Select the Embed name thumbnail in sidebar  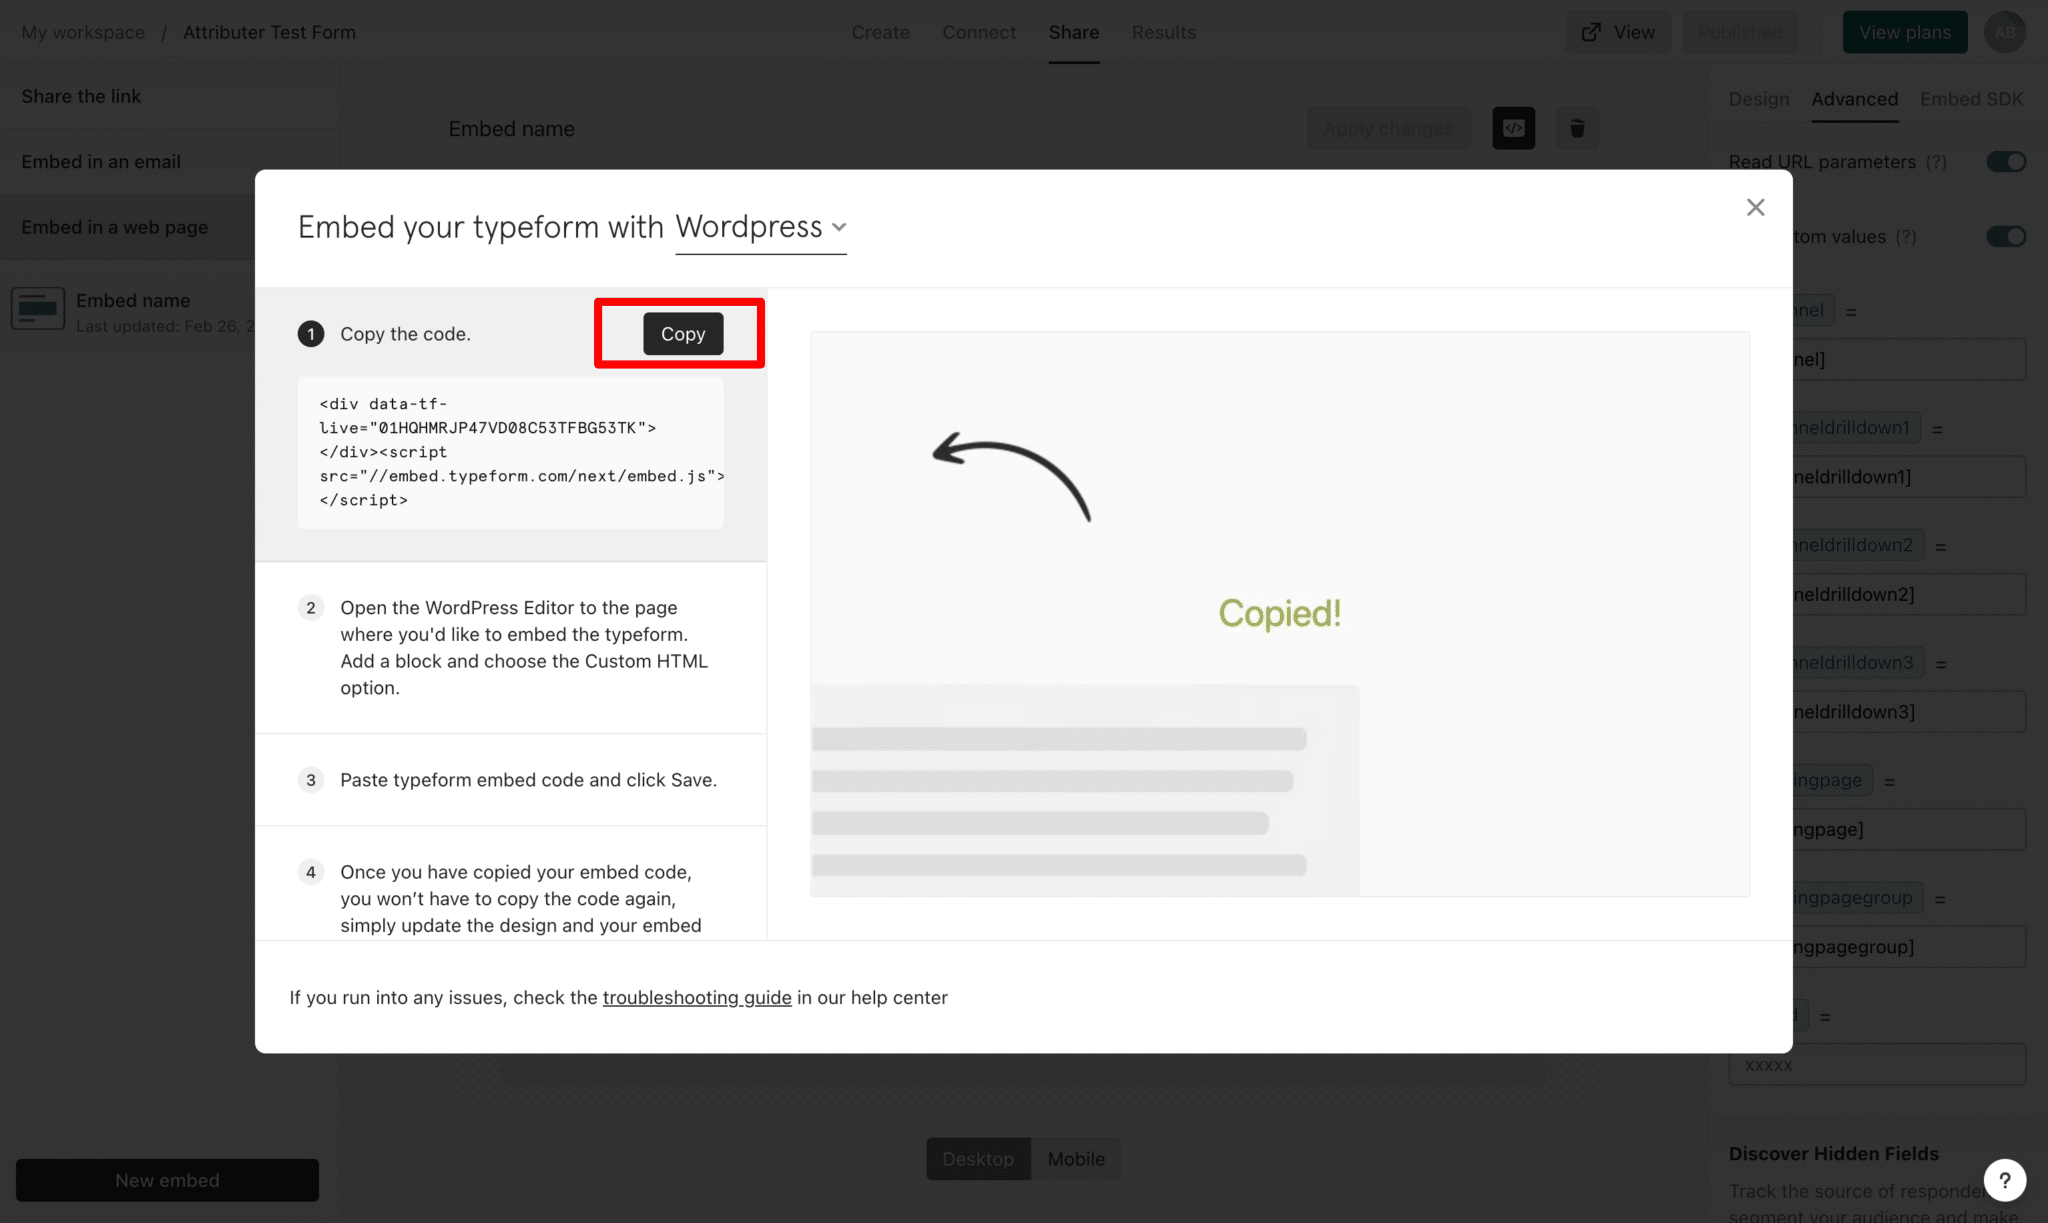pos(37,308)
